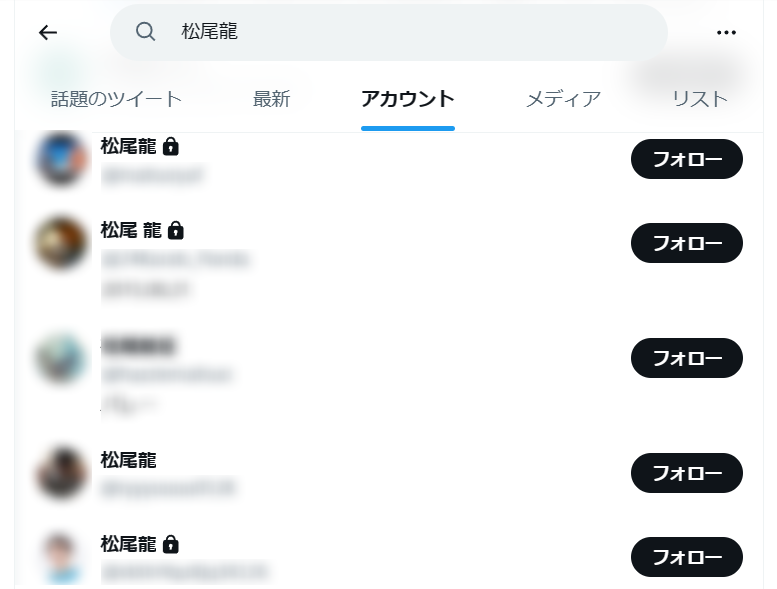Click lock icon on bottom 松尾龍 account
This screenshot has width=777, height=589.
pos(171,544)
